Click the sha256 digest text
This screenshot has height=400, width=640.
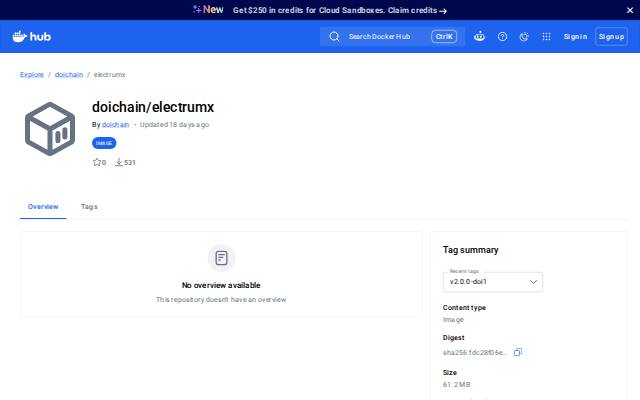[x=474, y=353]
